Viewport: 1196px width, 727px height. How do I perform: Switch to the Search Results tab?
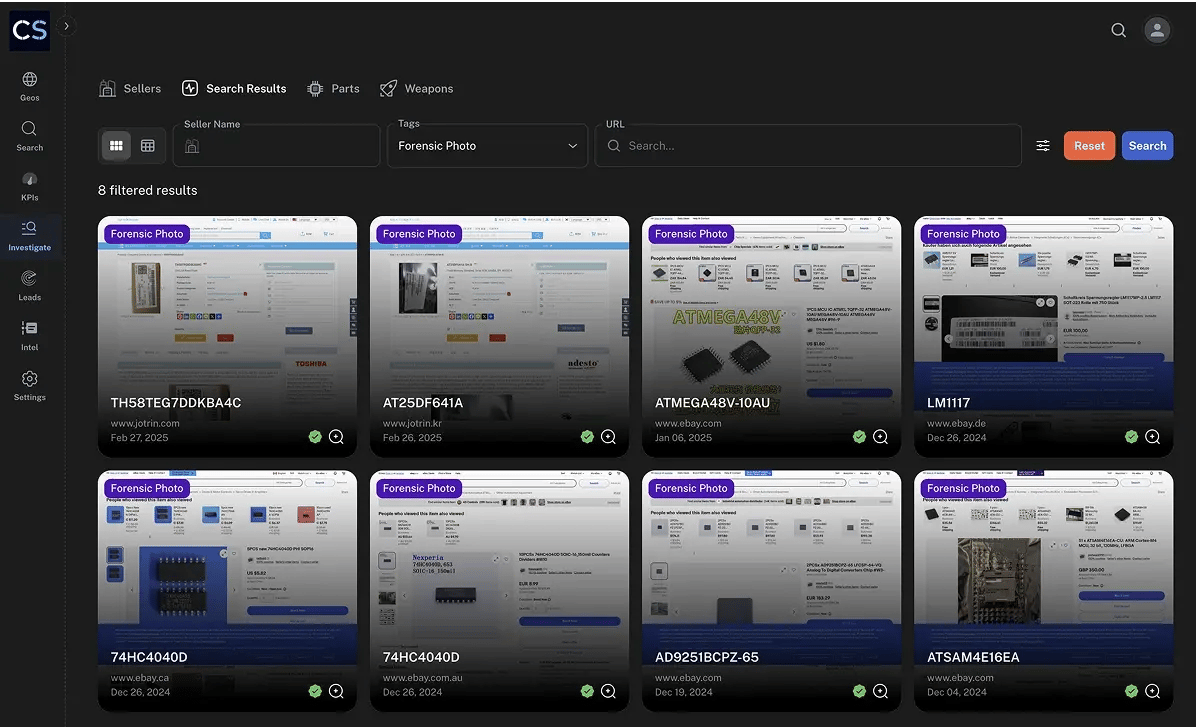(234, 88)
